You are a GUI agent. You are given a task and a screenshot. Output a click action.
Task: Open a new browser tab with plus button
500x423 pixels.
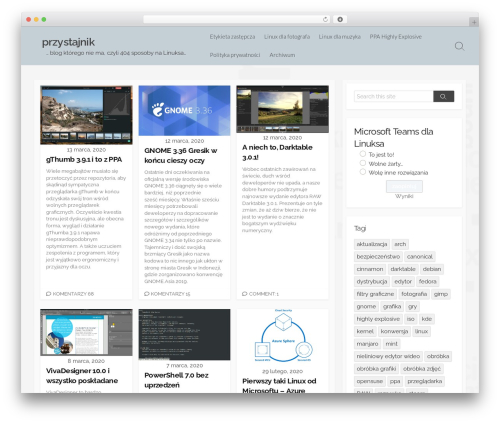tap(474, 22)
